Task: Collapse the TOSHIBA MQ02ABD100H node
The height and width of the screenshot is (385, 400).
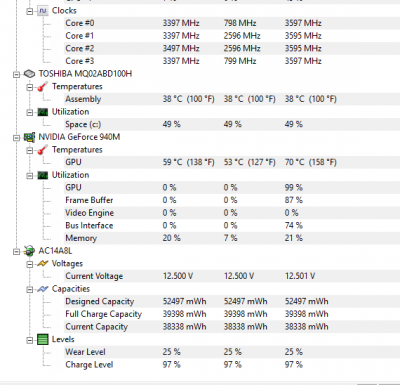Action: coord(16,75)
